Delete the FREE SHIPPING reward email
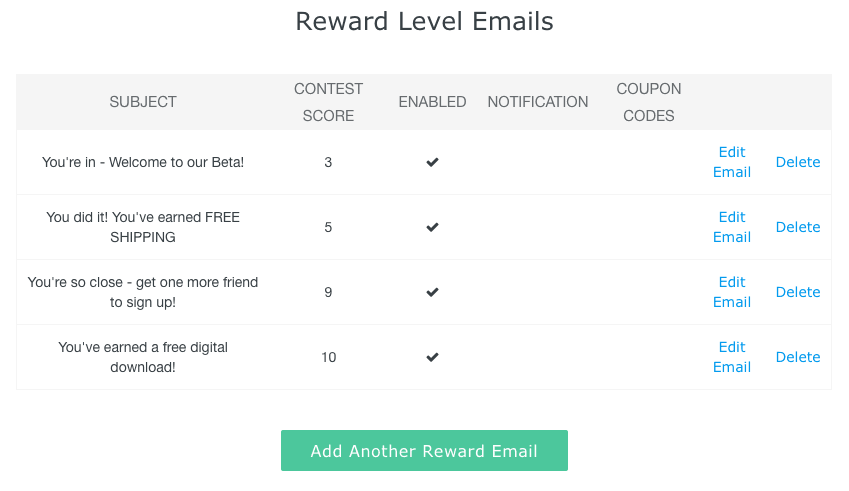 [x=798, y=227]
